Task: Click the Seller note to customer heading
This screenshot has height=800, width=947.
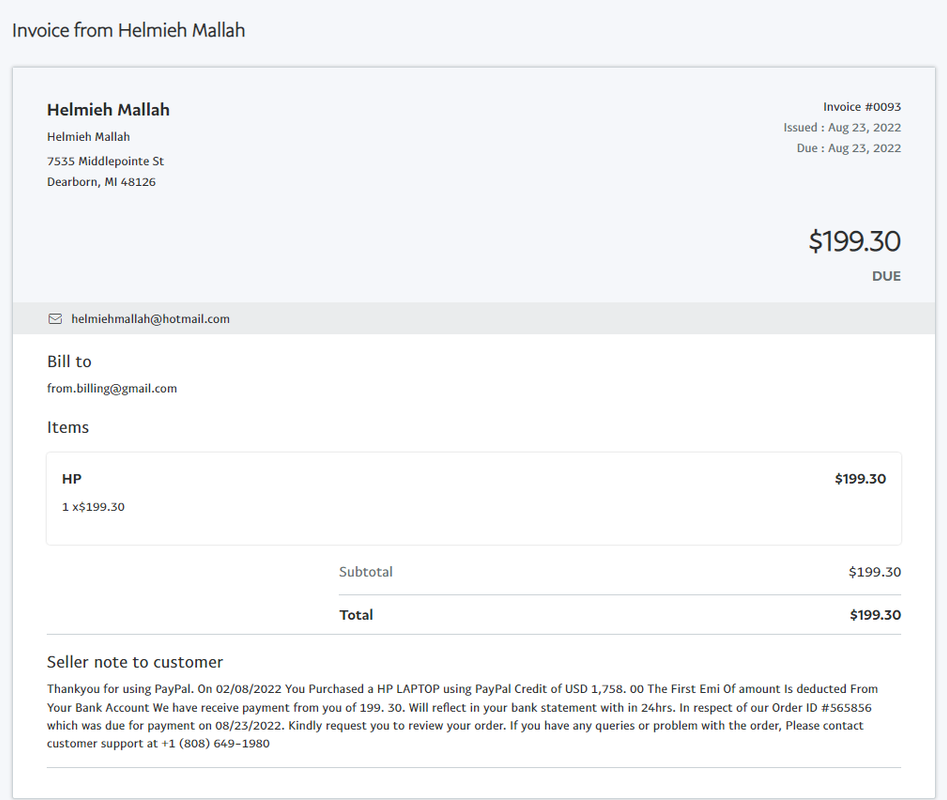Action: (x=135, y=662)
